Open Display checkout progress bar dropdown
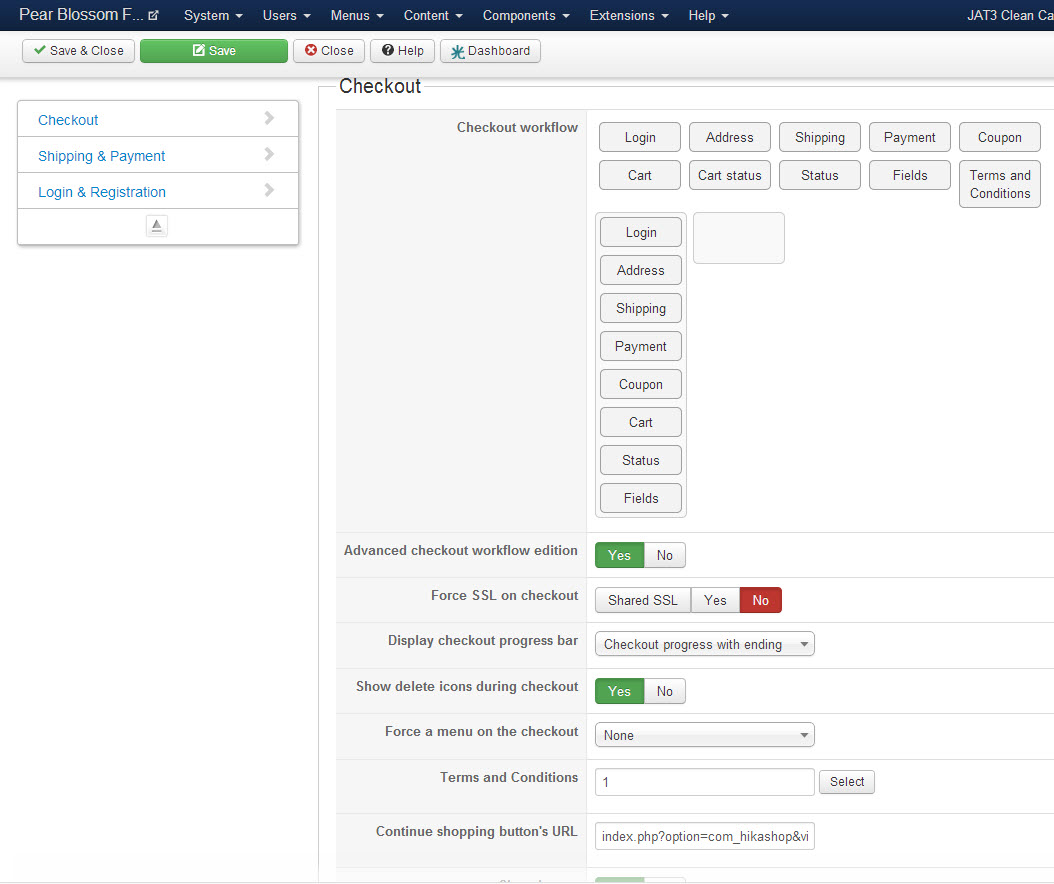 704,644
